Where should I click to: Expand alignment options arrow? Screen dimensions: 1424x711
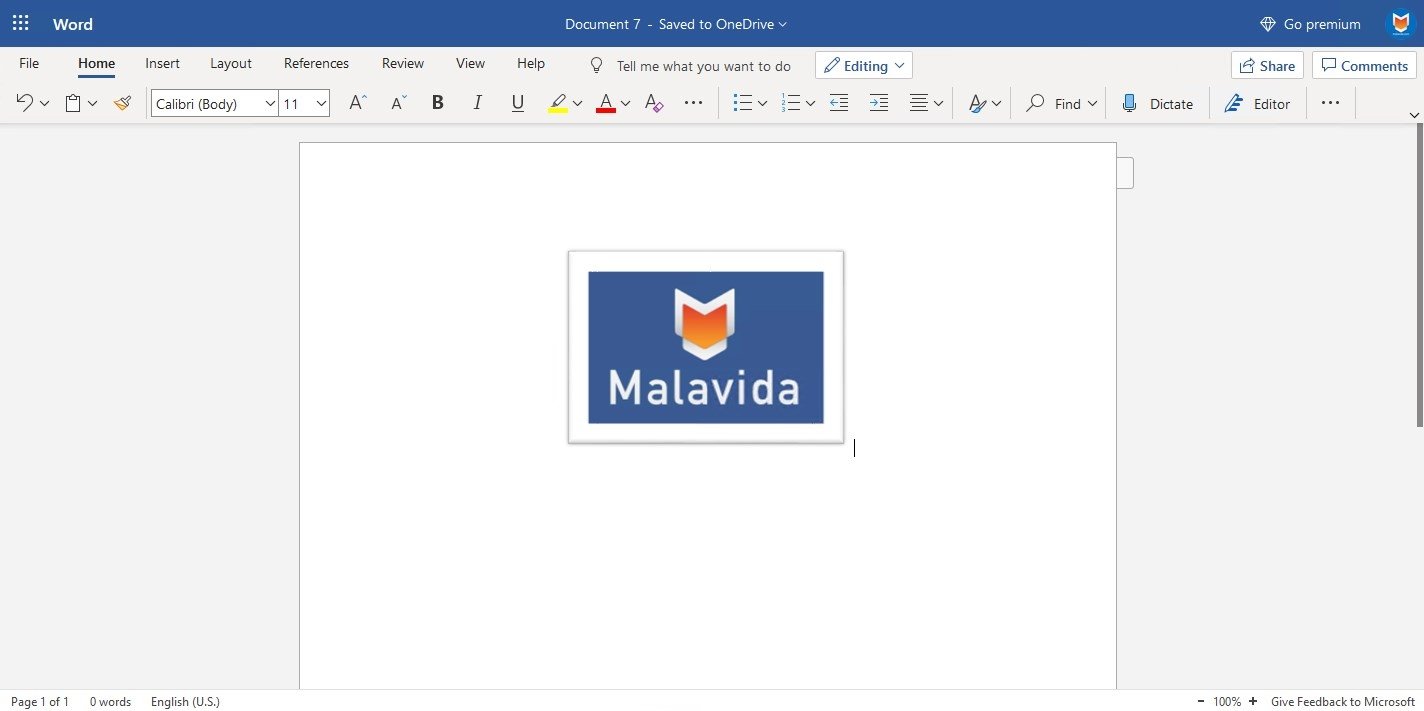[x=938, y=103]
